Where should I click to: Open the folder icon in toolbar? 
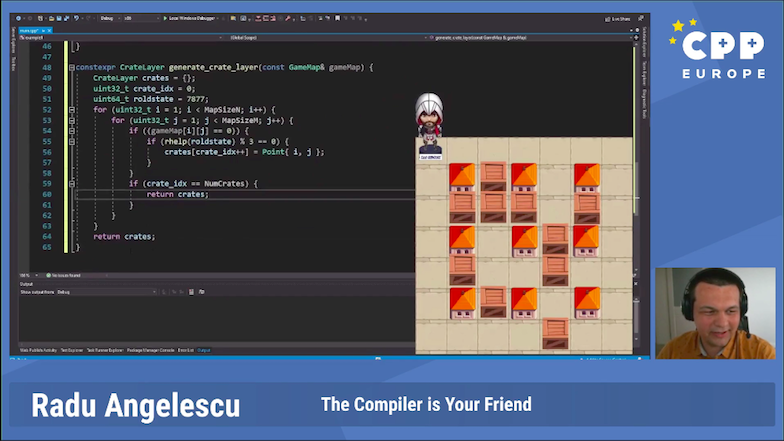point(51,18)
